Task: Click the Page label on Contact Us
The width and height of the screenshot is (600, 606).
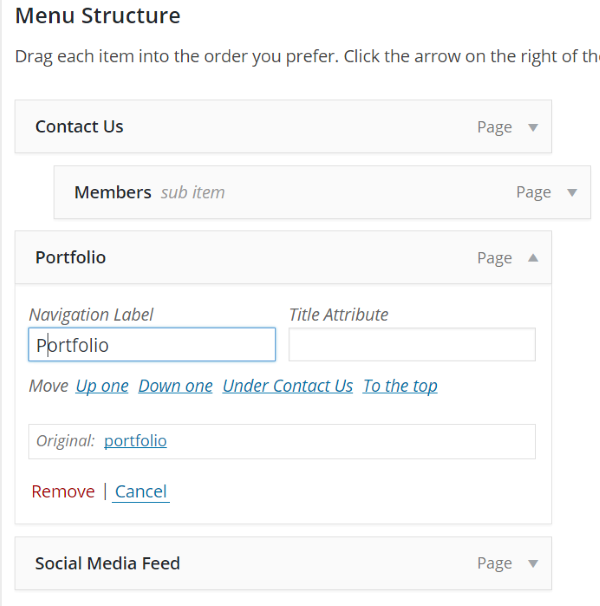Action: 494,127
